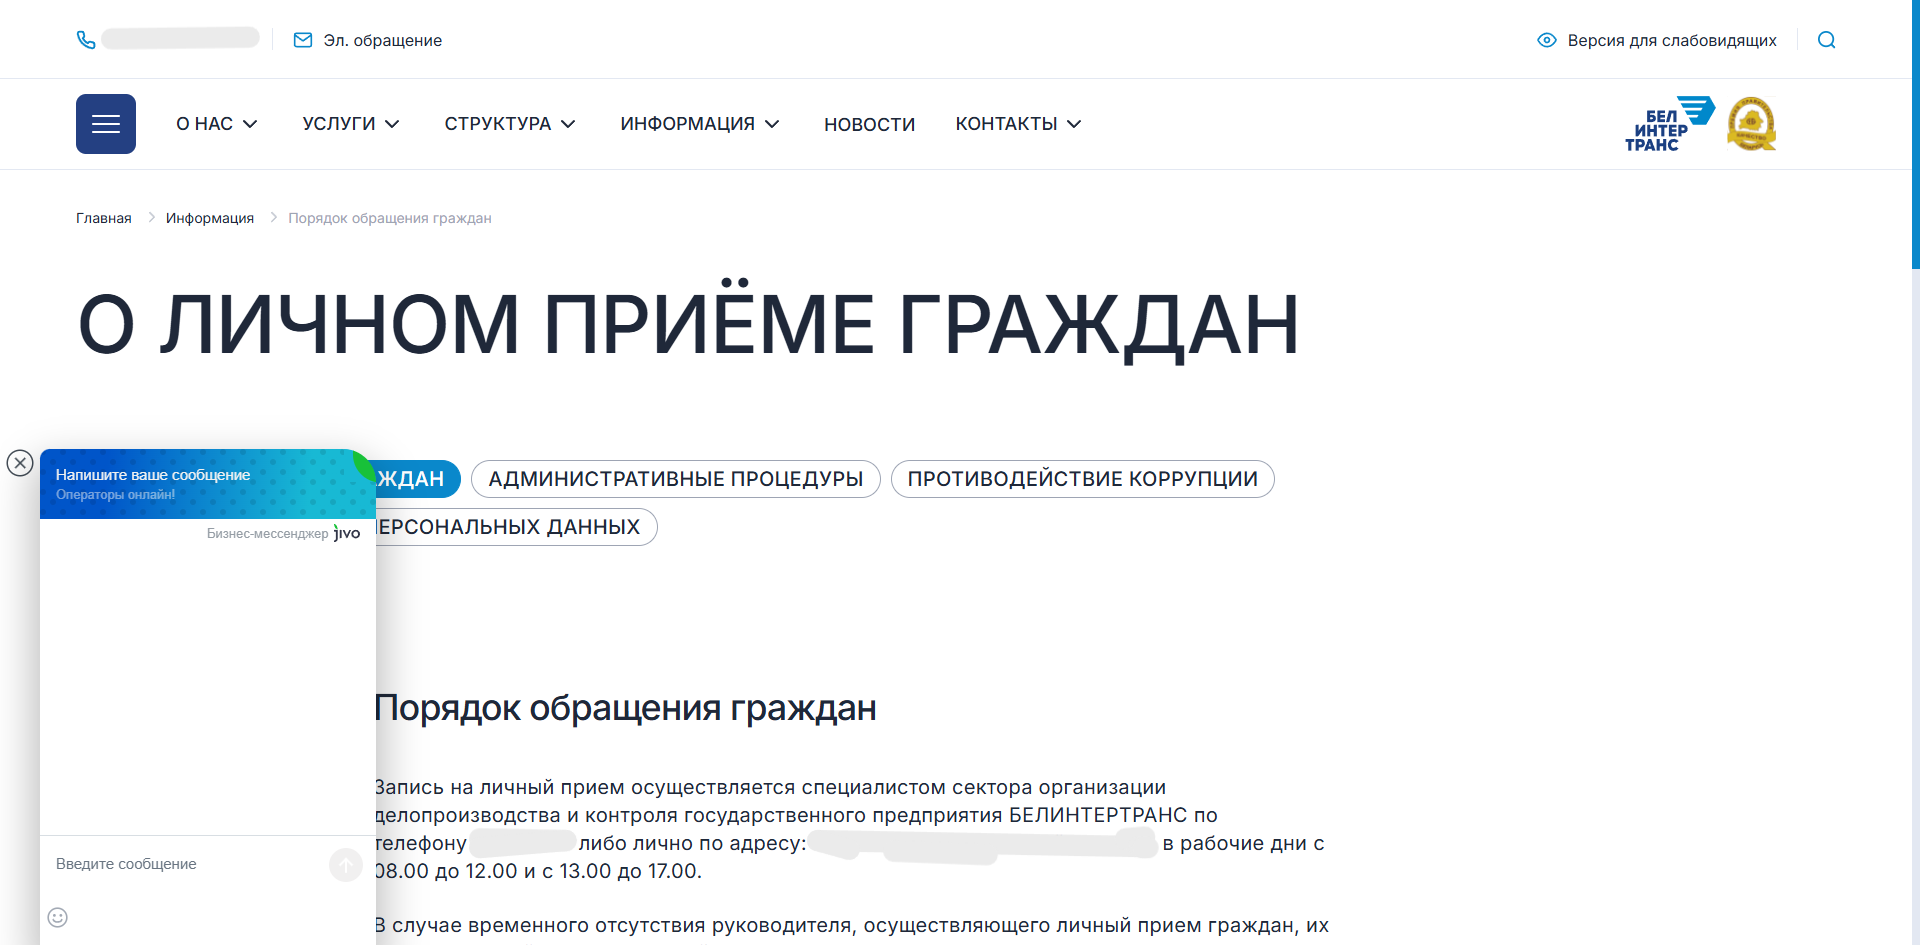Select the active blue tab ending in ЖДАН
The height and width of the screenshot is (945, 1920).
click(x=416, y=479)
